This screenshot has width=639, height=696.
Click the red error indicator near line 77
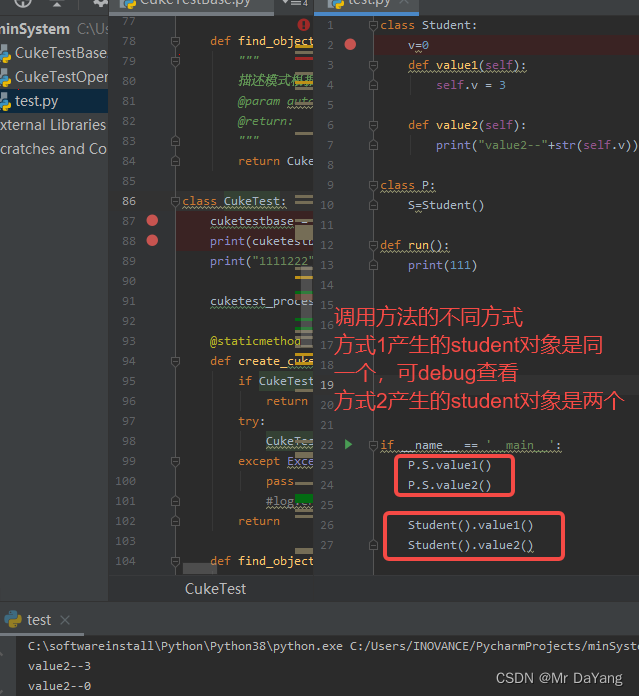click(x=304, y=24)
